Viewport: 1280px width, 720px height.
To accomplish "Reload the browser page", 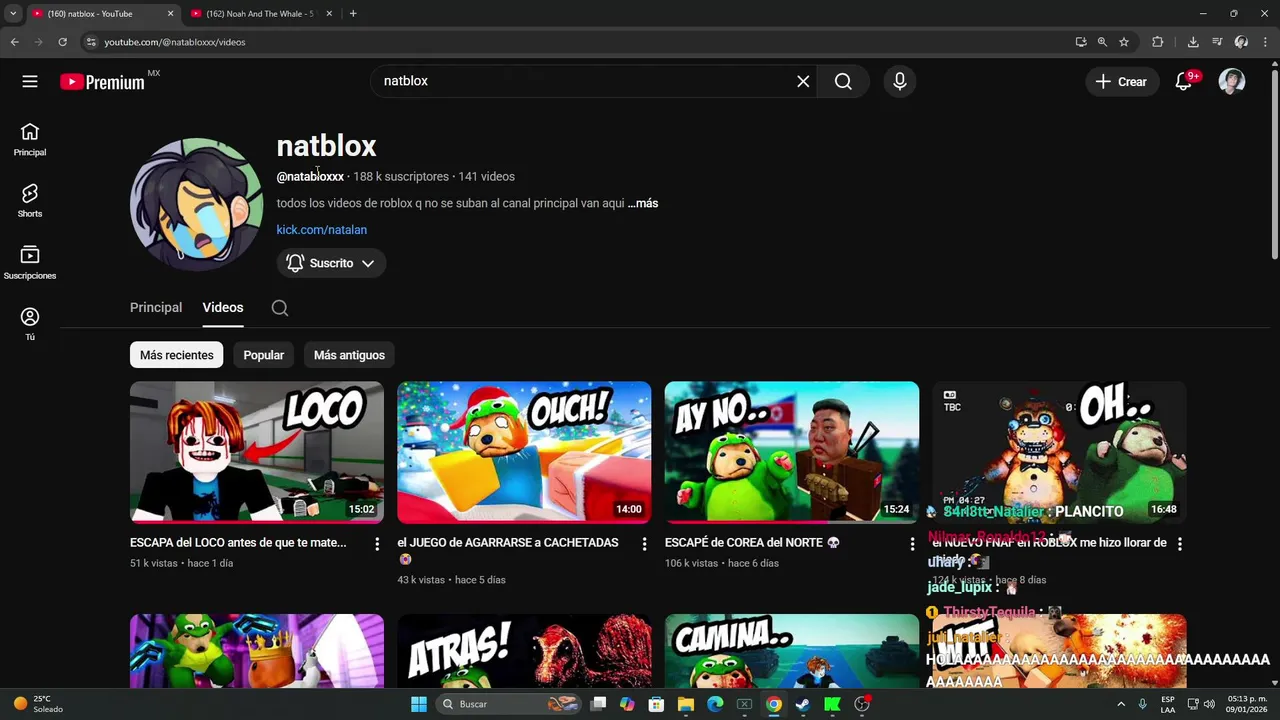I will pos(62,42).
